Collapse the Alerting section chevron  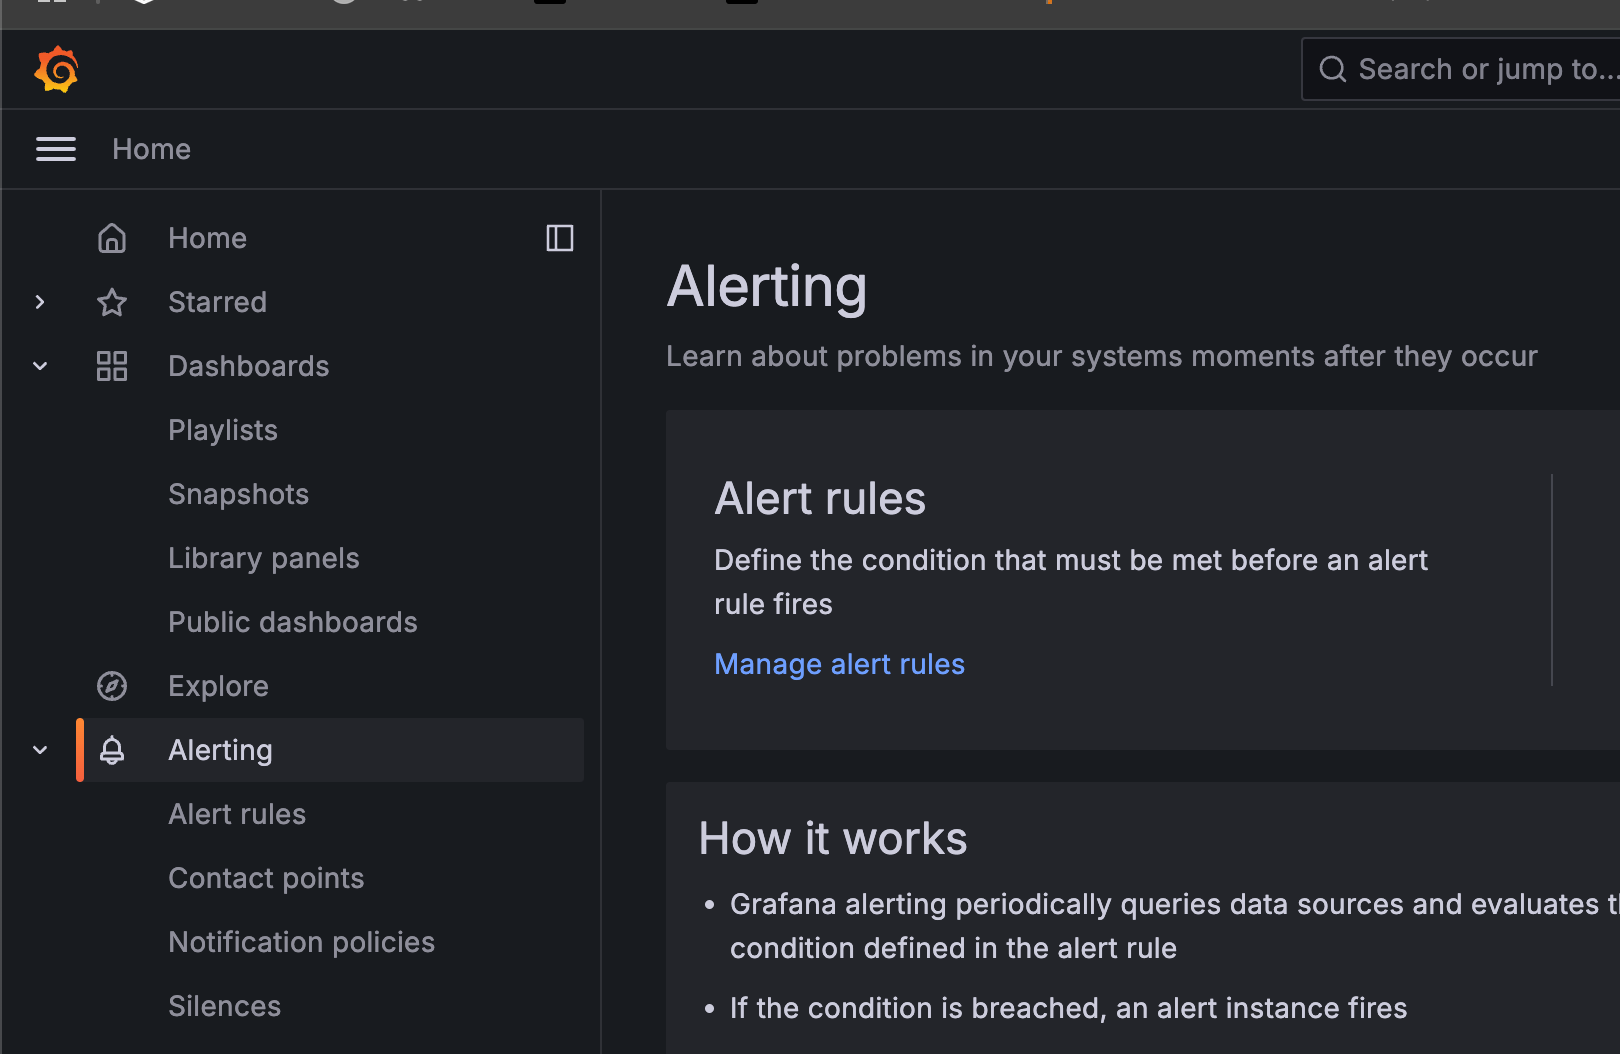(x=40, y=750)
